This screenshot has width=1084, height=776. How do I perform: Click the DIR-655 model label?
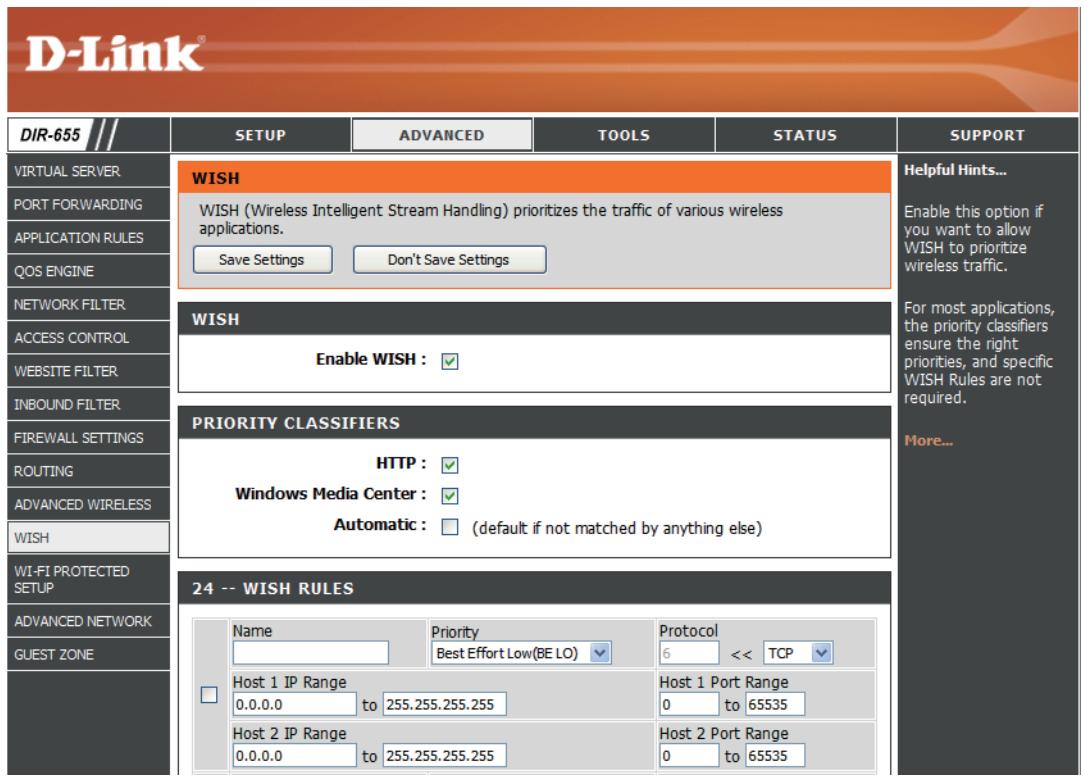coord(50,134)
